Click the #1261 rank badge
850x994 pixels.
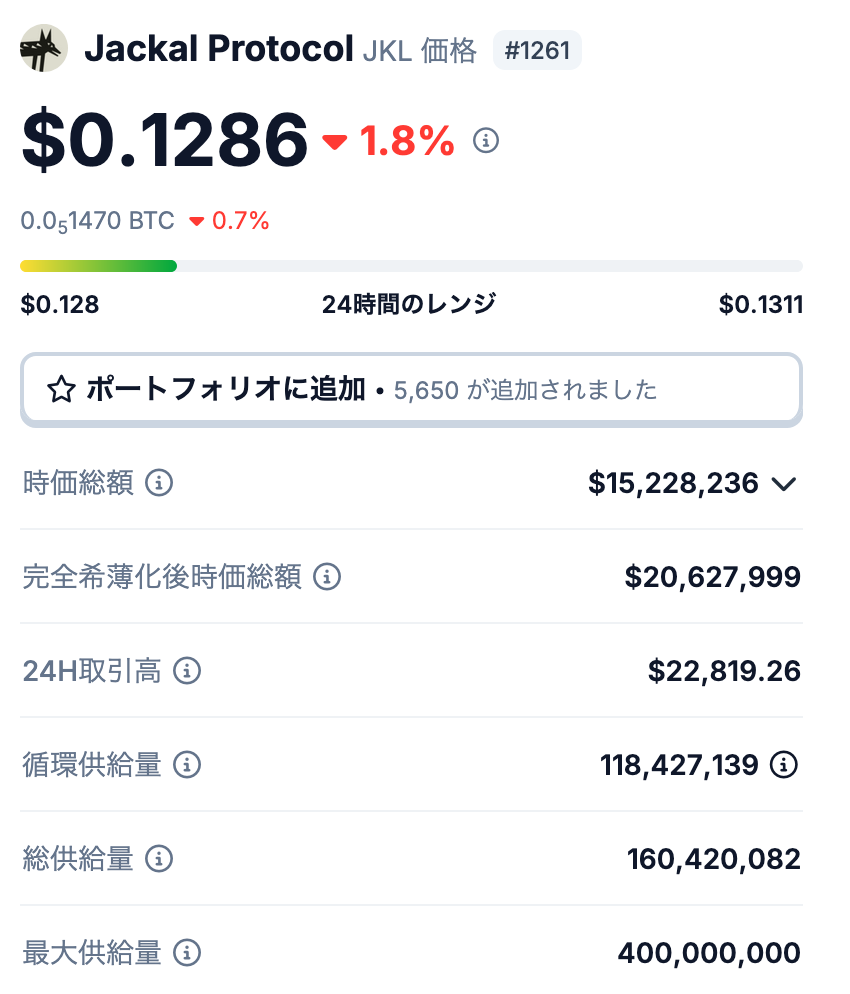click(537, 50)
